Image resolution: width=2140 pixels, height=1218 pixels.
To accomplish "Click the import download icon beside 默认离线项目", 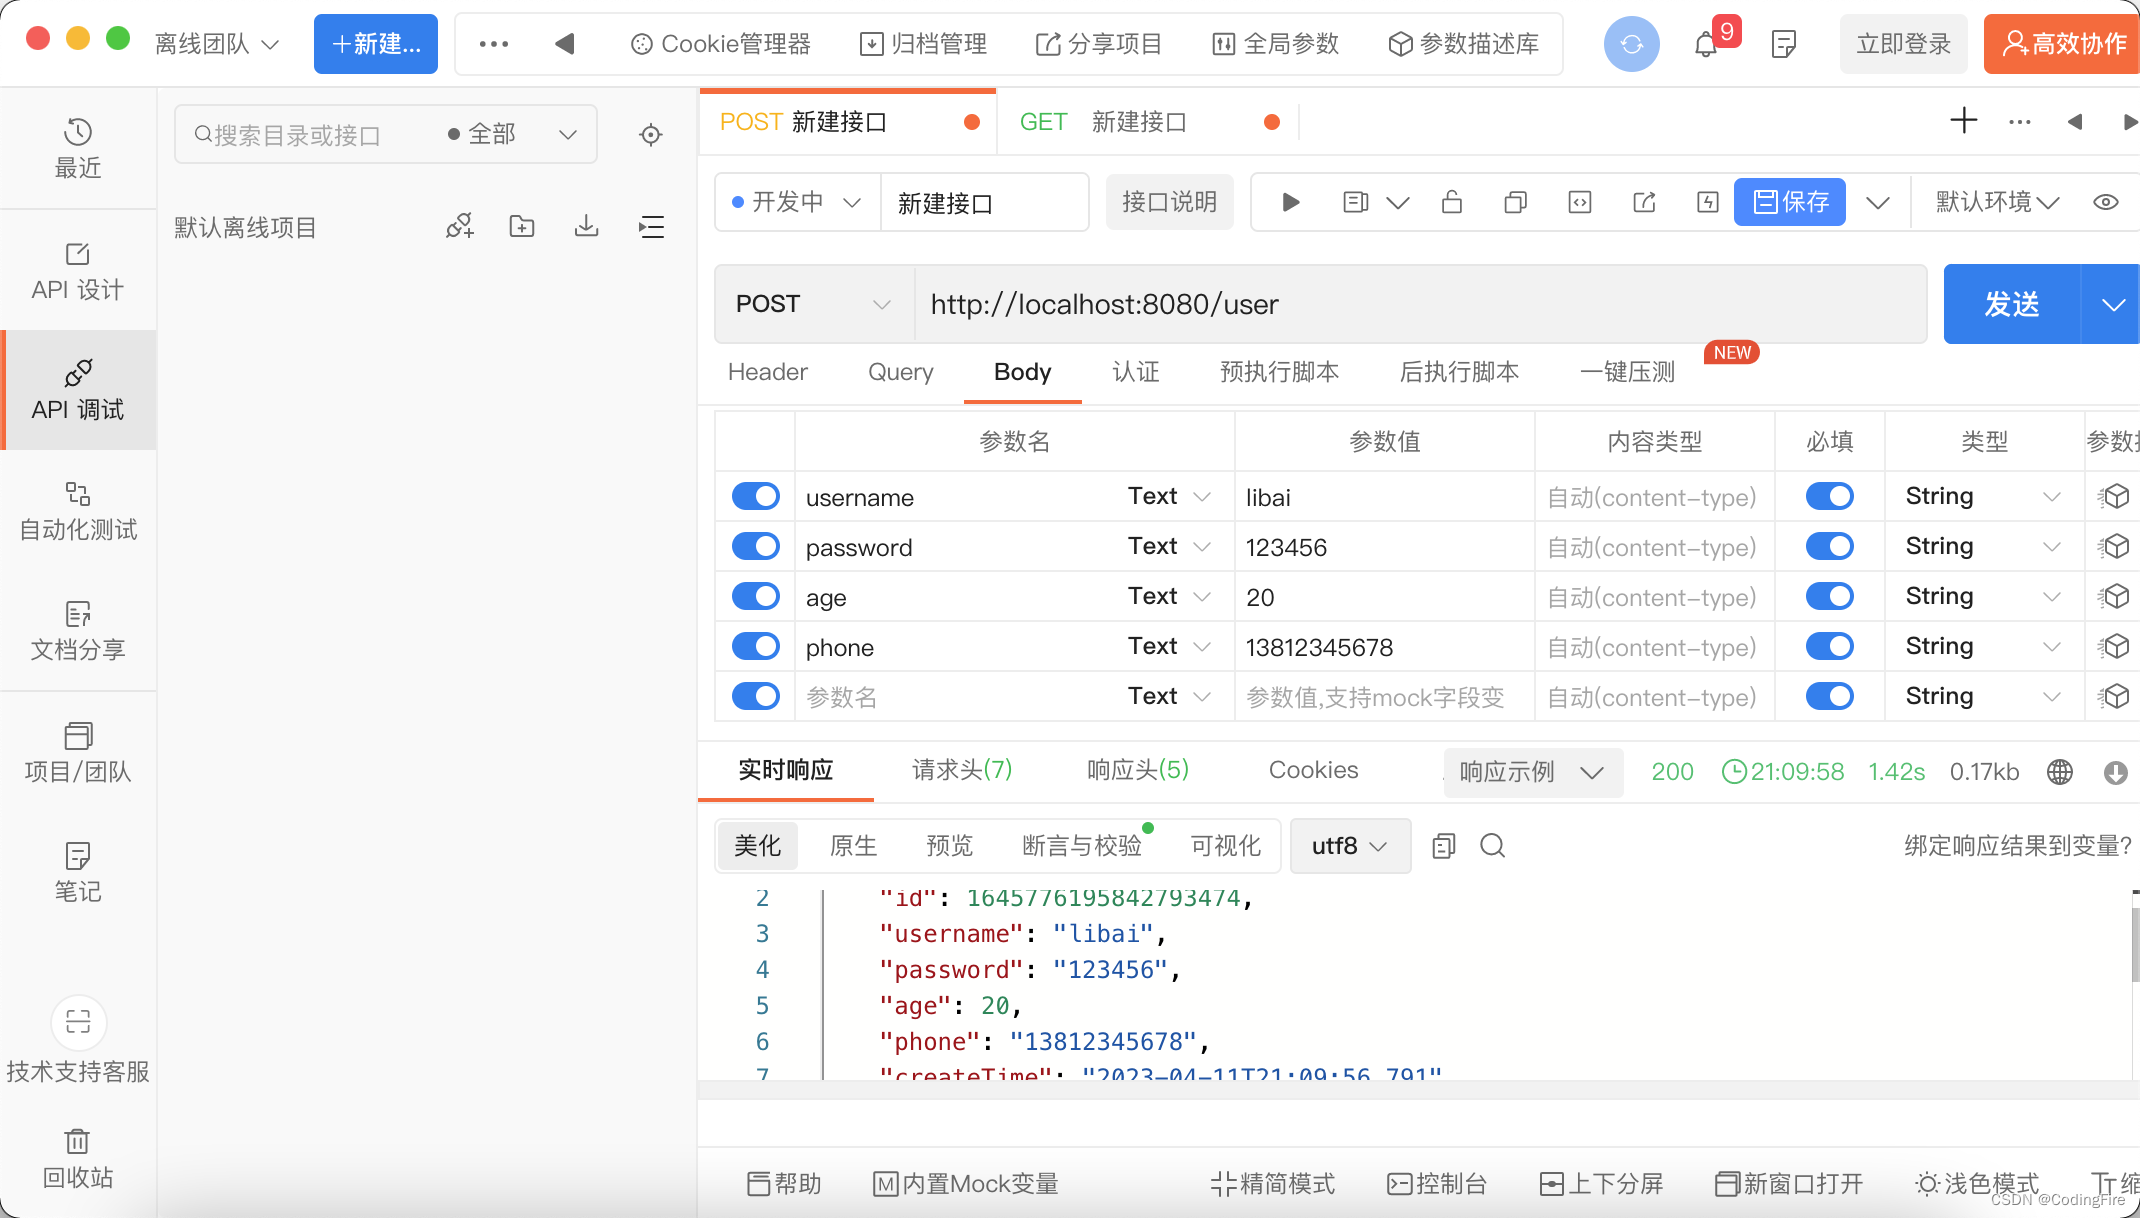I will (x=587, y=227).
